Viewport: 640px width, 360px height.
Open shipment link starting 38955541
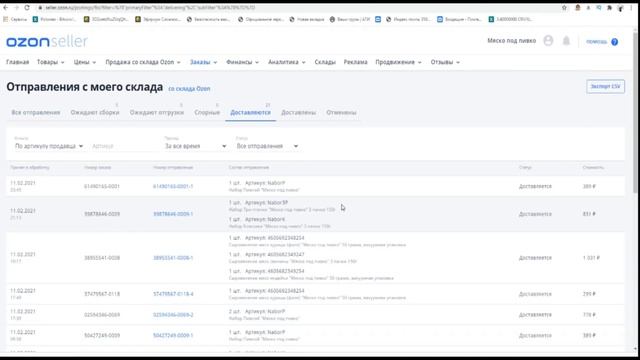[x=173, y=258]
